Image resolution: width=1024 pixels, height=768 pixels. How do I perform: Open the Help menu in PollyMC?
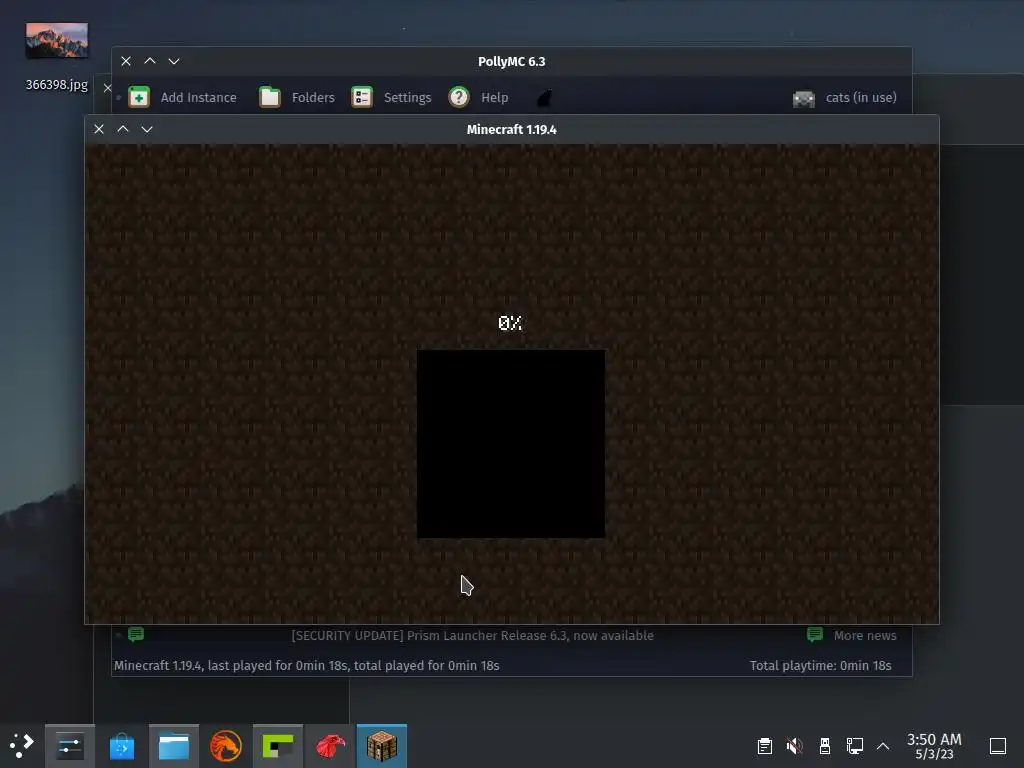pyautogui.click(x=479, y=97)
